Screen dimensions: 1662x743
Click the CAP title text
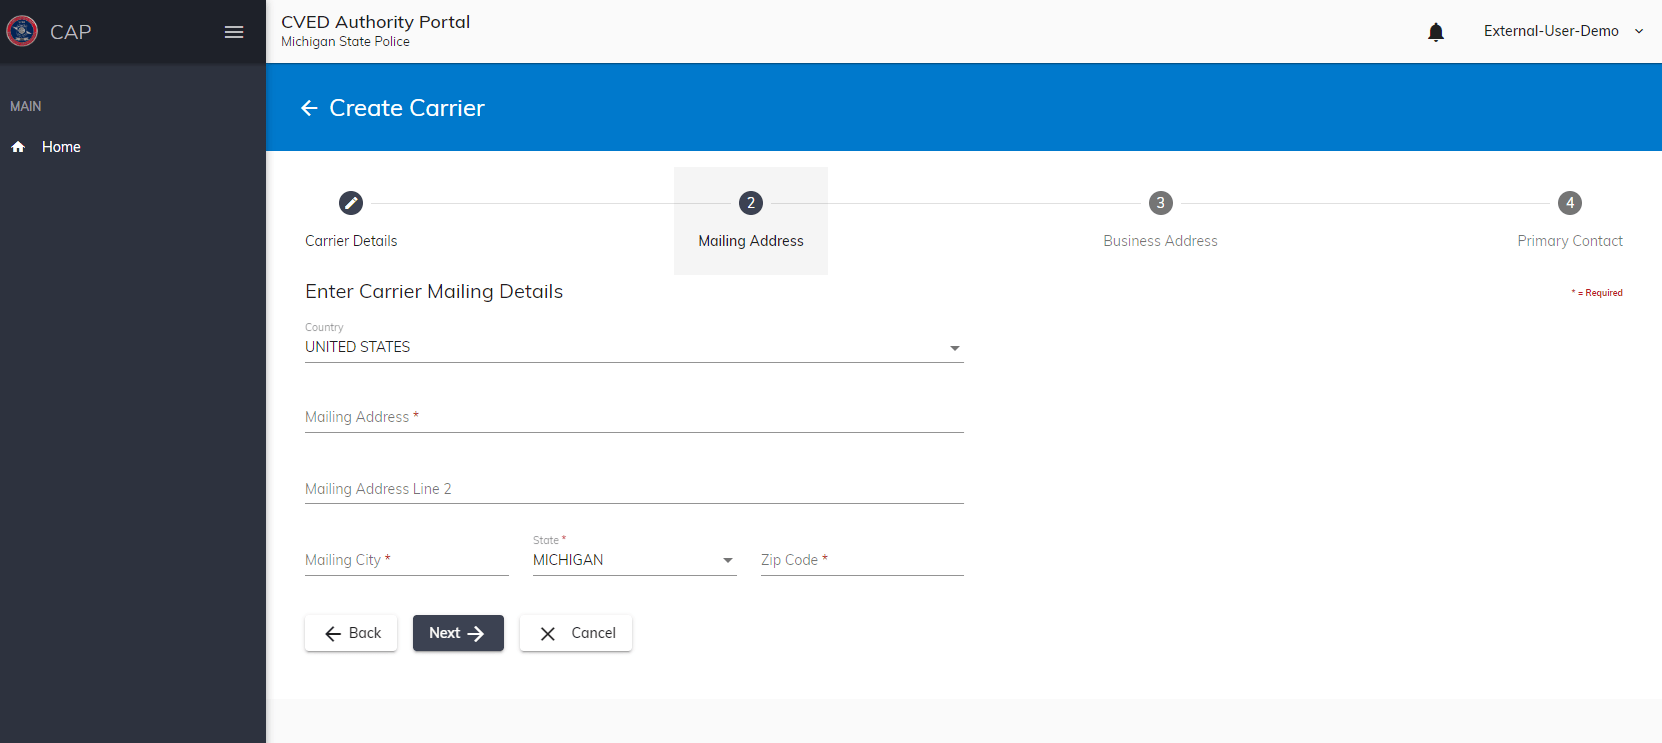pos(71,32)
